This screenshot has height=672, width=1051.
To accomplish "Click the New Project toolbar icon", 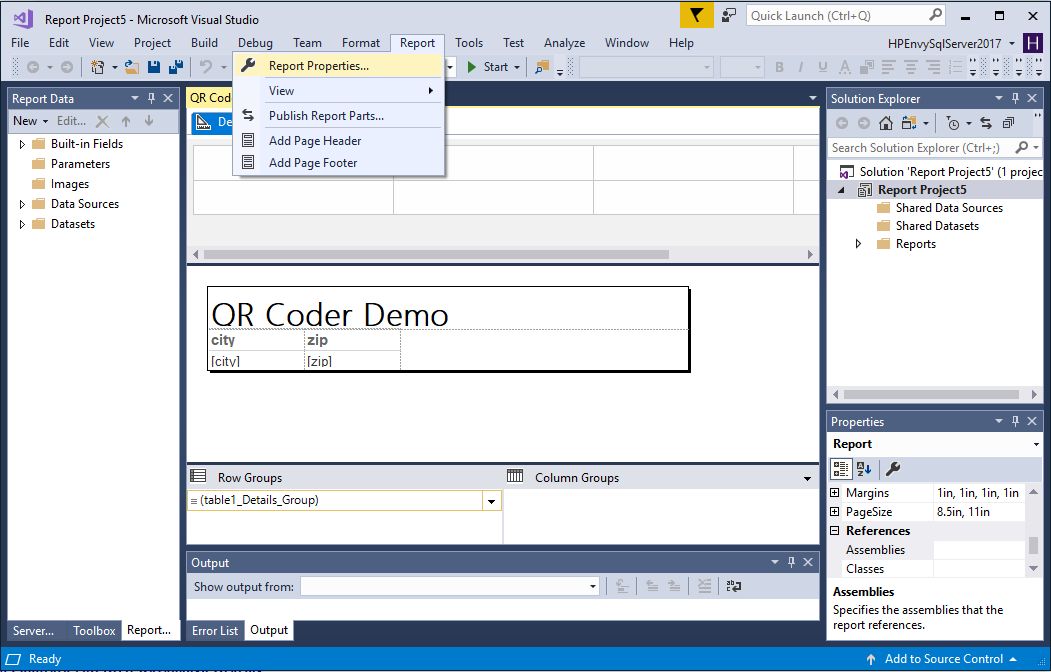I will click(x=98, y=67).
